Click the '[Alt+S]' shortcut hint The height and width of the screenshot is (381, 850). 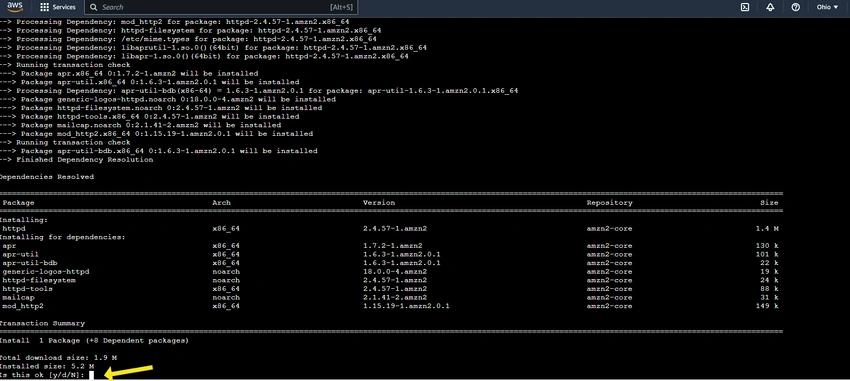[x=341, y=8]
